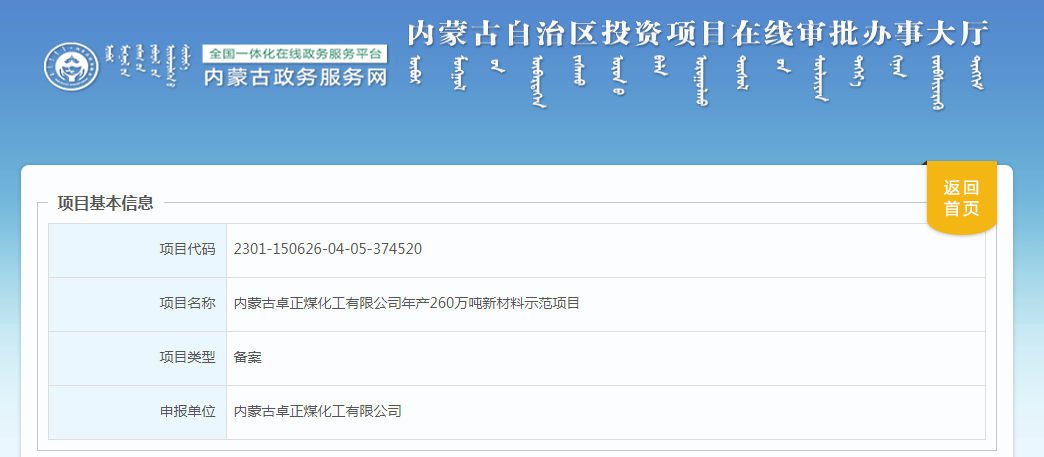Screen dimensions: 1044x457
Task: Select applicant 内蒙古卓正煤化工有限公司 in 申报单位 row
Action: pos(318,412)
